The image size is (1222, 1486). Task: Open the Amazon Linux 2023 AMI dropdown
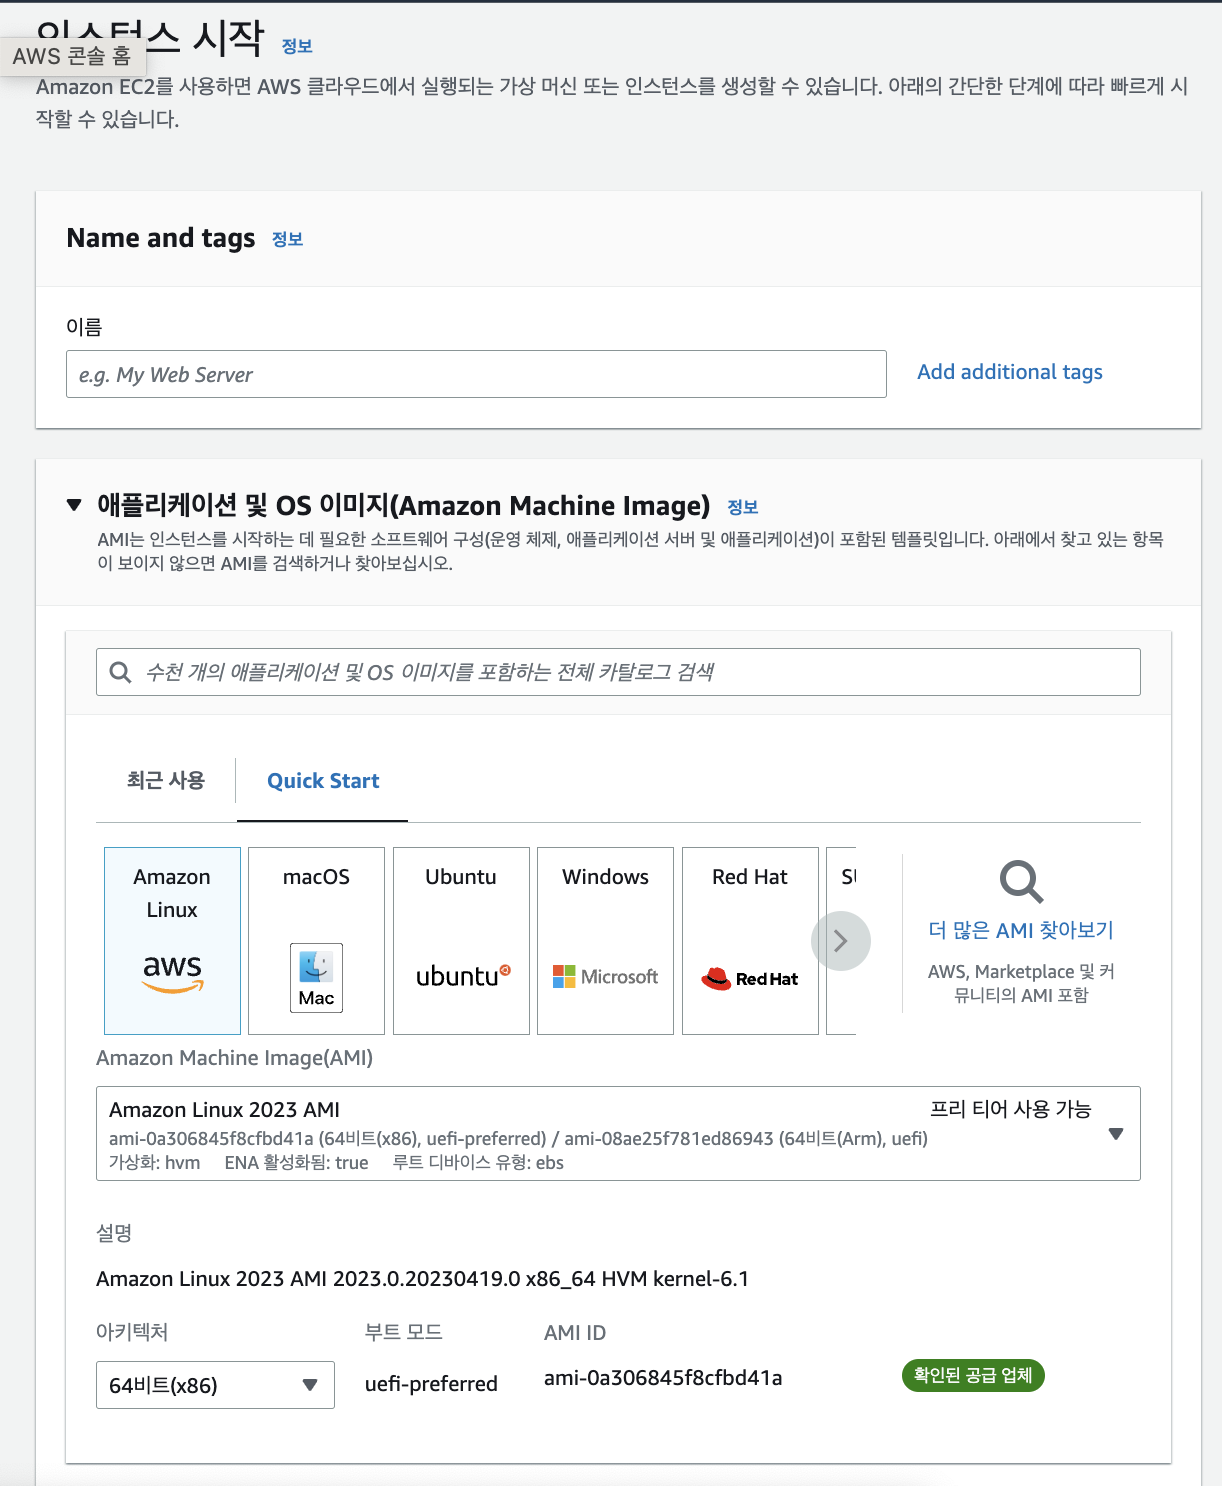pos(618,1134)
